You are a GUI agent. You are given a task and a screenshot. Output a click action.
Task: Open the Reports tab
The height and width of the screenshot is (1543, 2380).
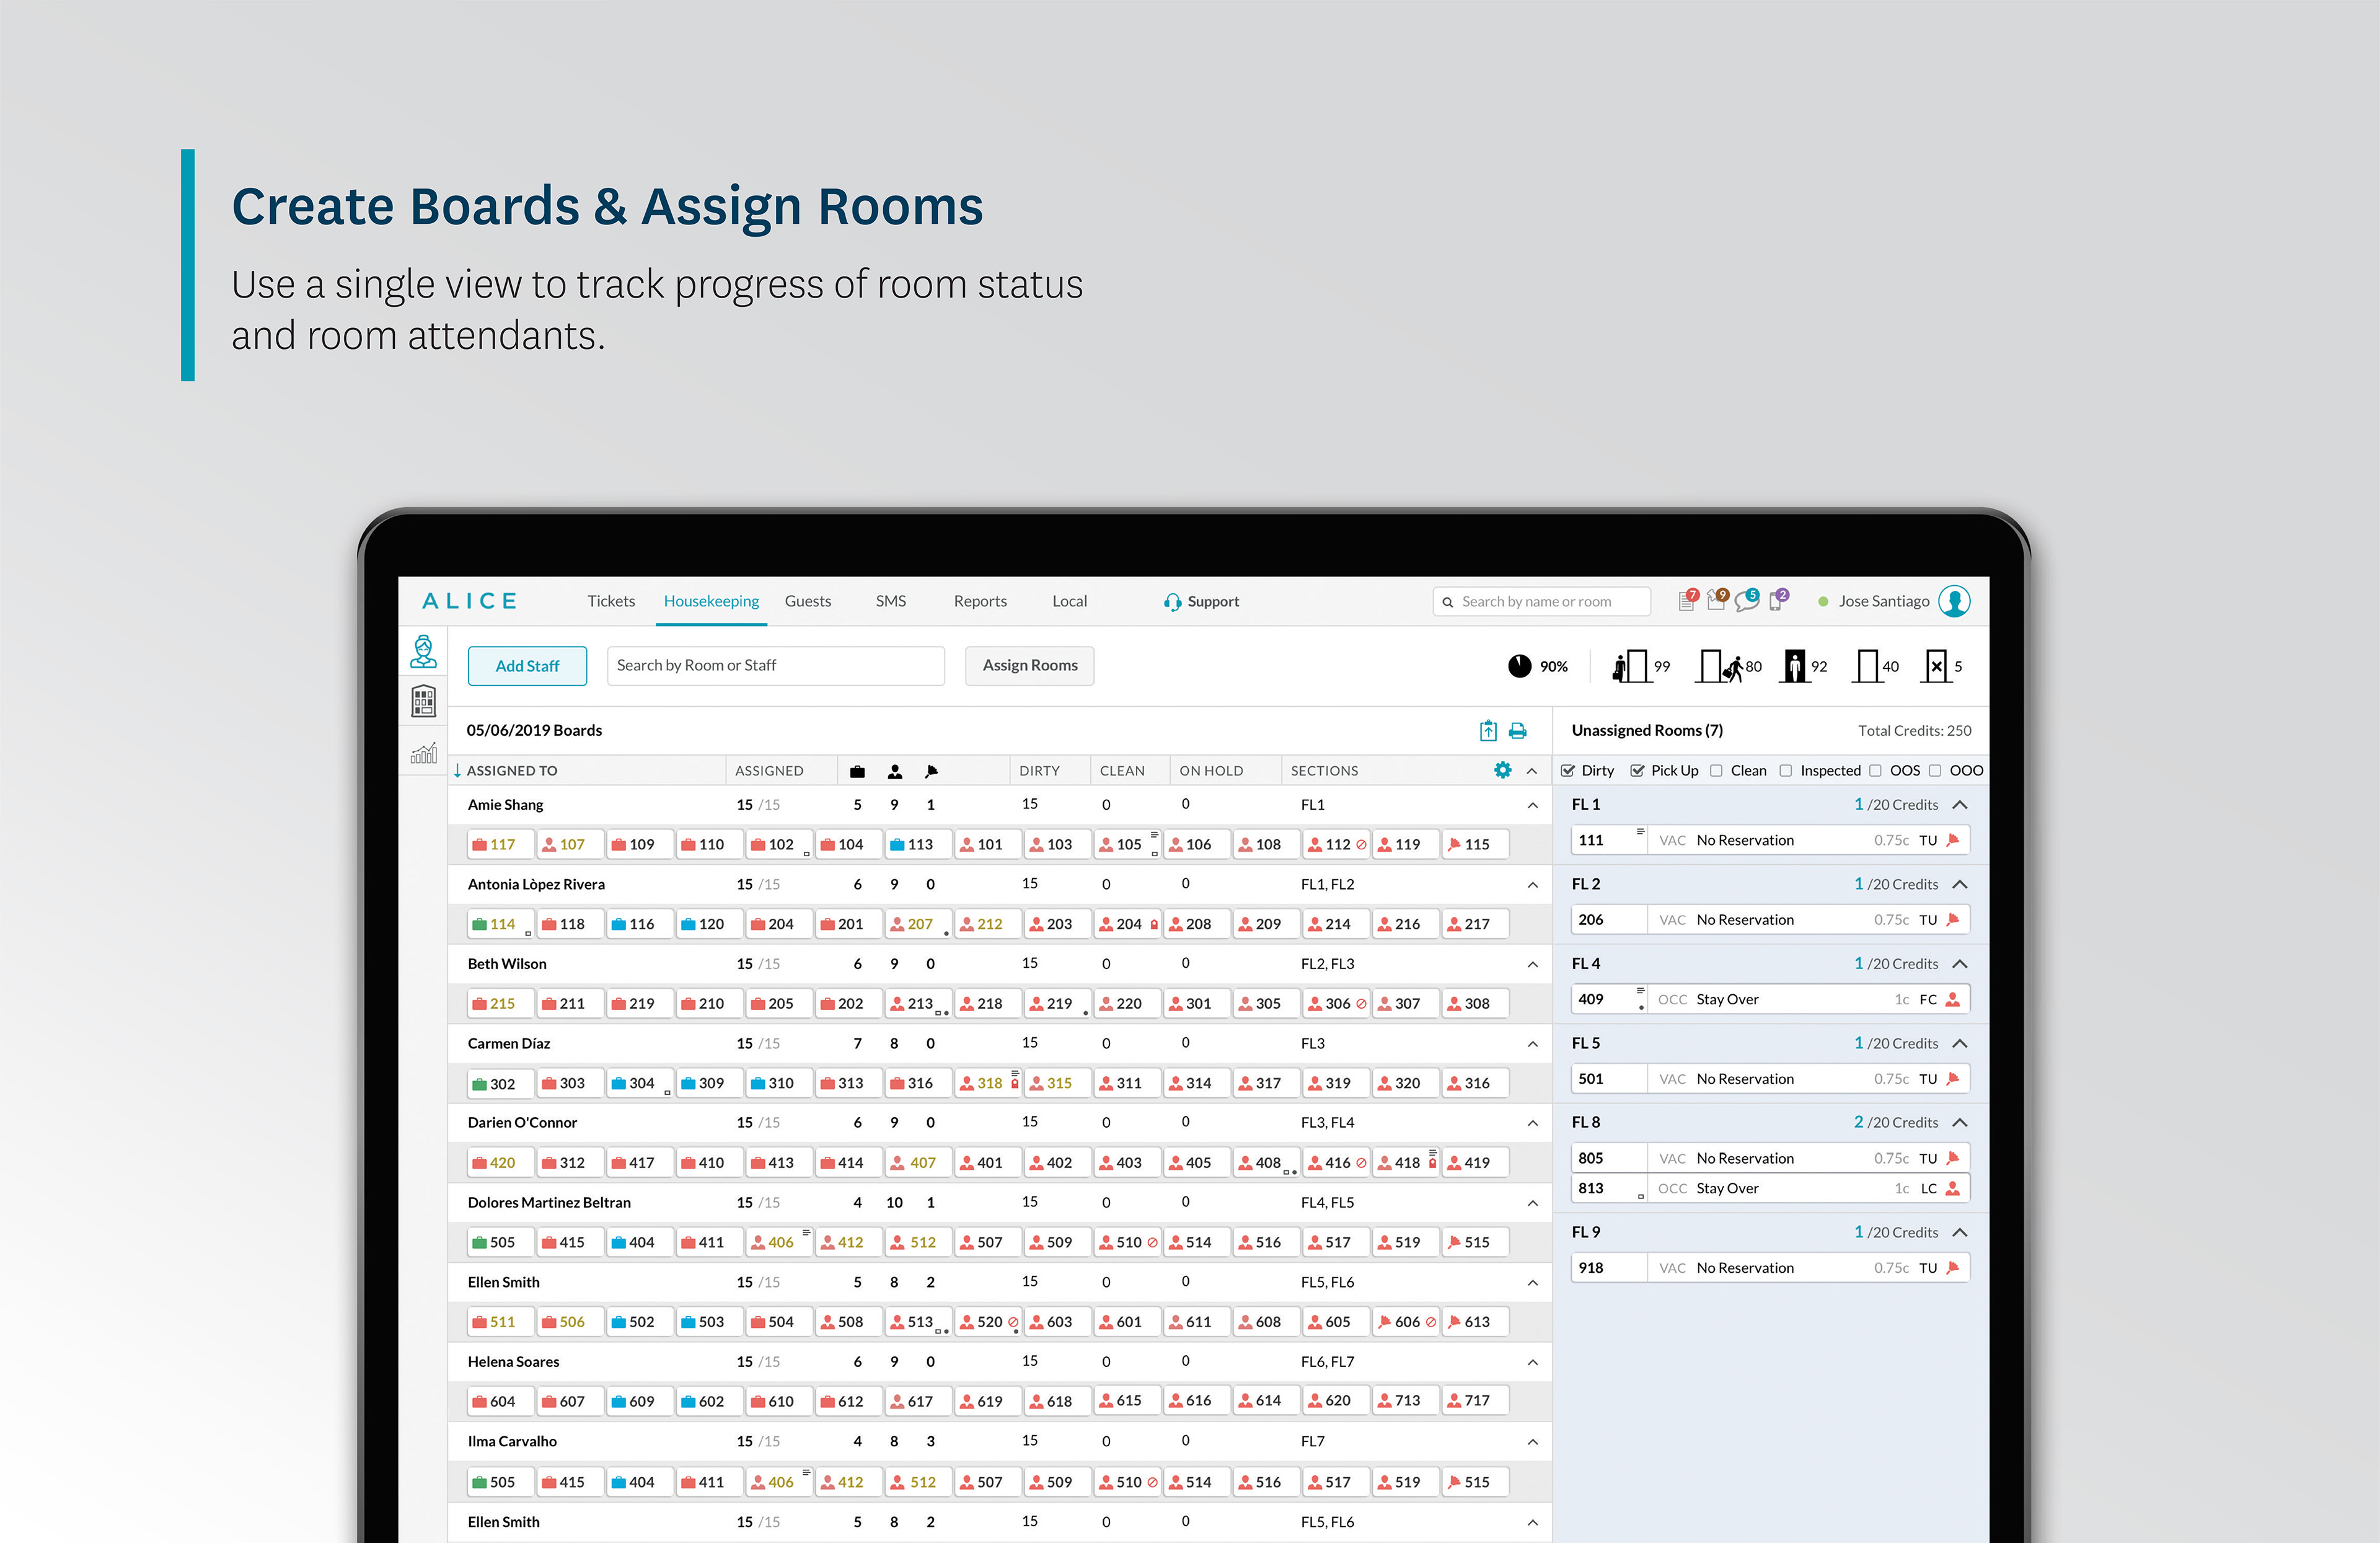pos(979,601)
